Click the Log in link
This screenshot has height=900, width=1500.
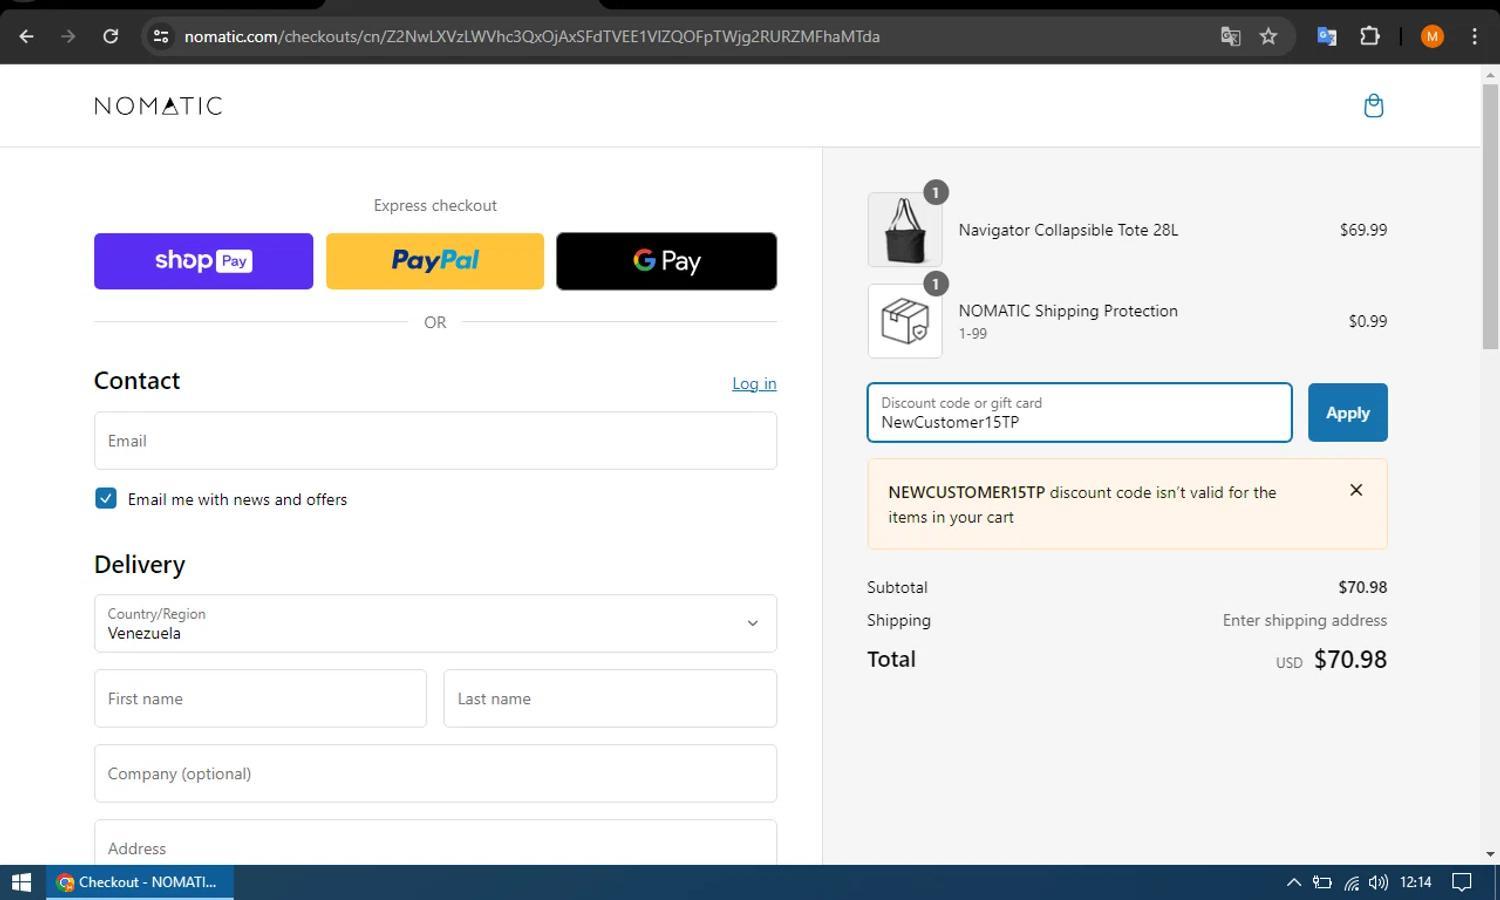click(754, 384)
